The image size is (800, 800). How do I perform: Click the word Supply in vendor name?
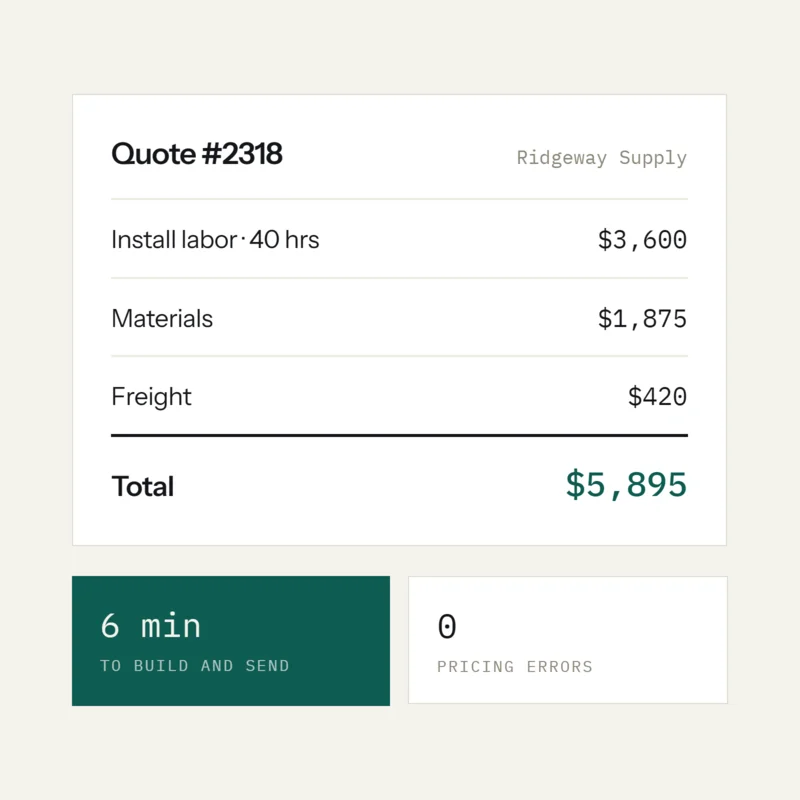tap(653, 158)
